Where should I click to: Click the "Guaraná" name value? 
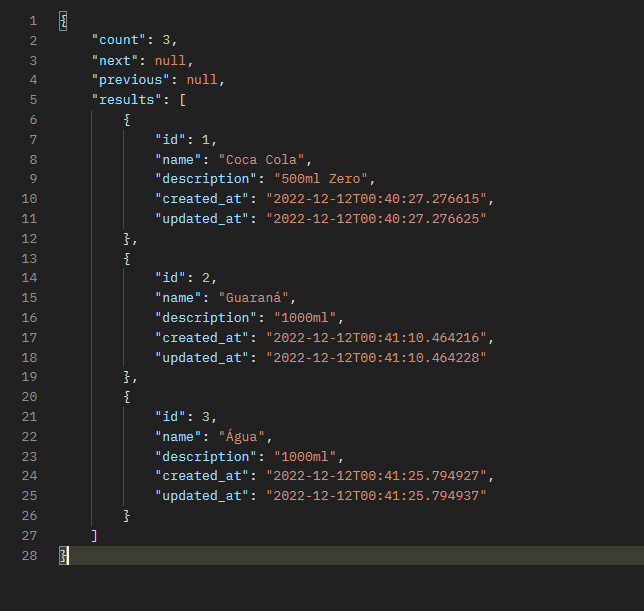pos(256,298)
